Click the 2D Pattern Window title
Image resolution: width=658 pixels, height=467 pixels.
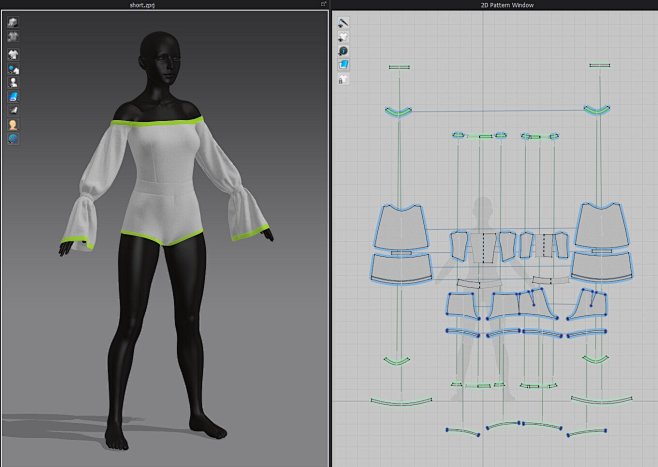[494, 5]
